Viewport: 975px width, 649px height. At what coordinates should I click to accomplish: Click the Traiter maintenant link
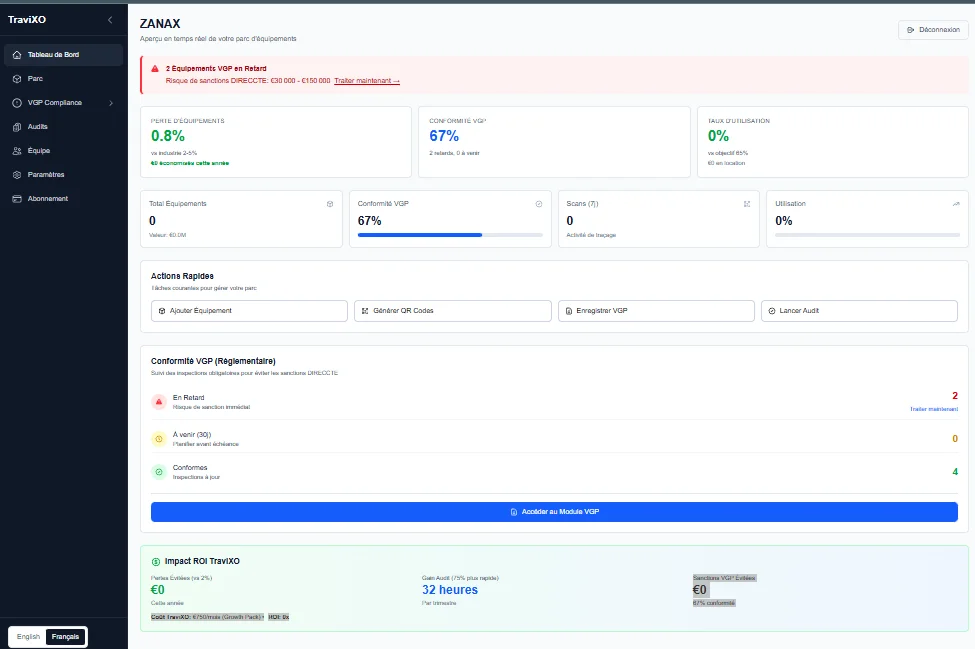tap(365, 80)
